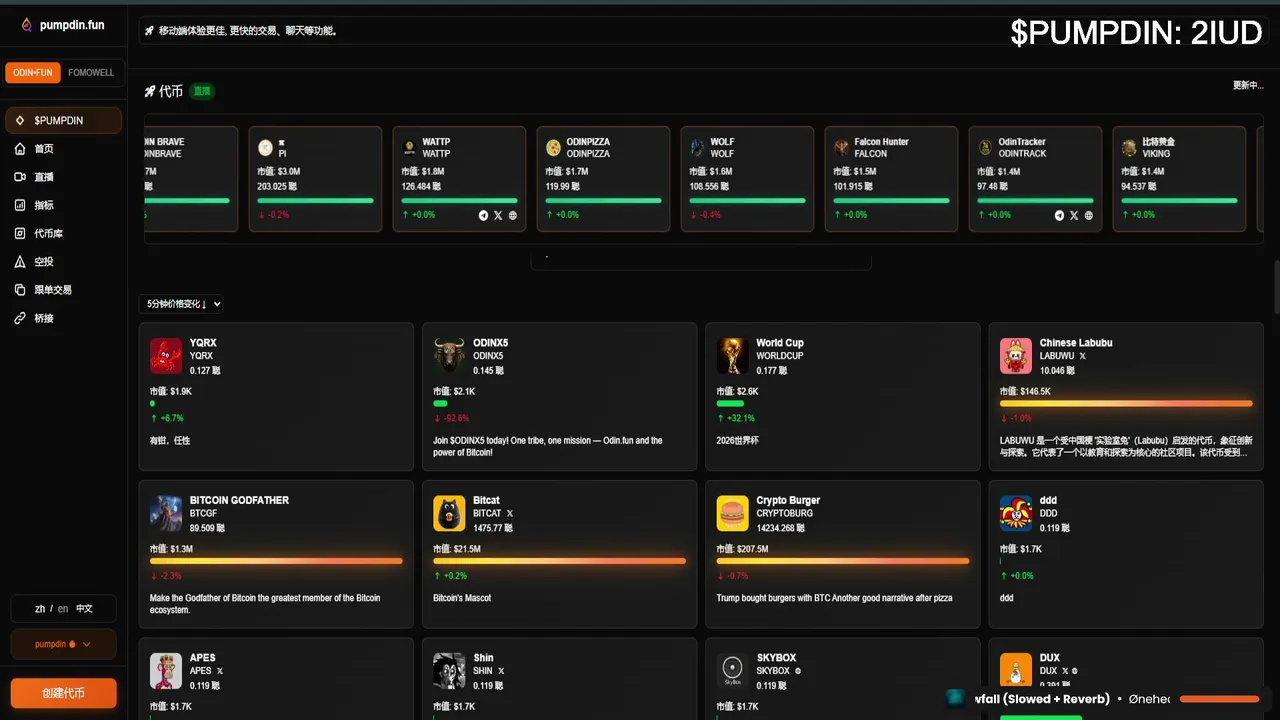The height and width of the screenshot is (720, 1280).
Task: Open the 直播 live camera icon
Action: click(x=20, y=177)
